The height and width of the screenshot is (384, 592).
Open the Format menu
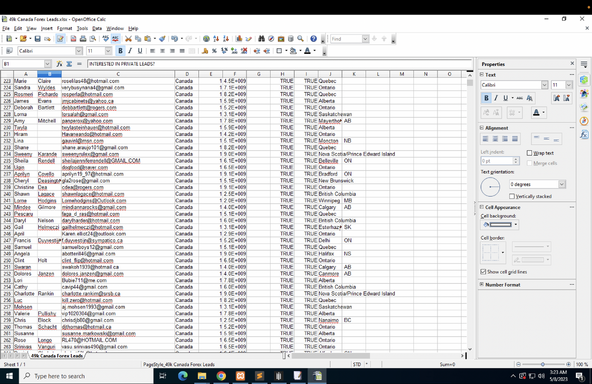click(64, 28)
